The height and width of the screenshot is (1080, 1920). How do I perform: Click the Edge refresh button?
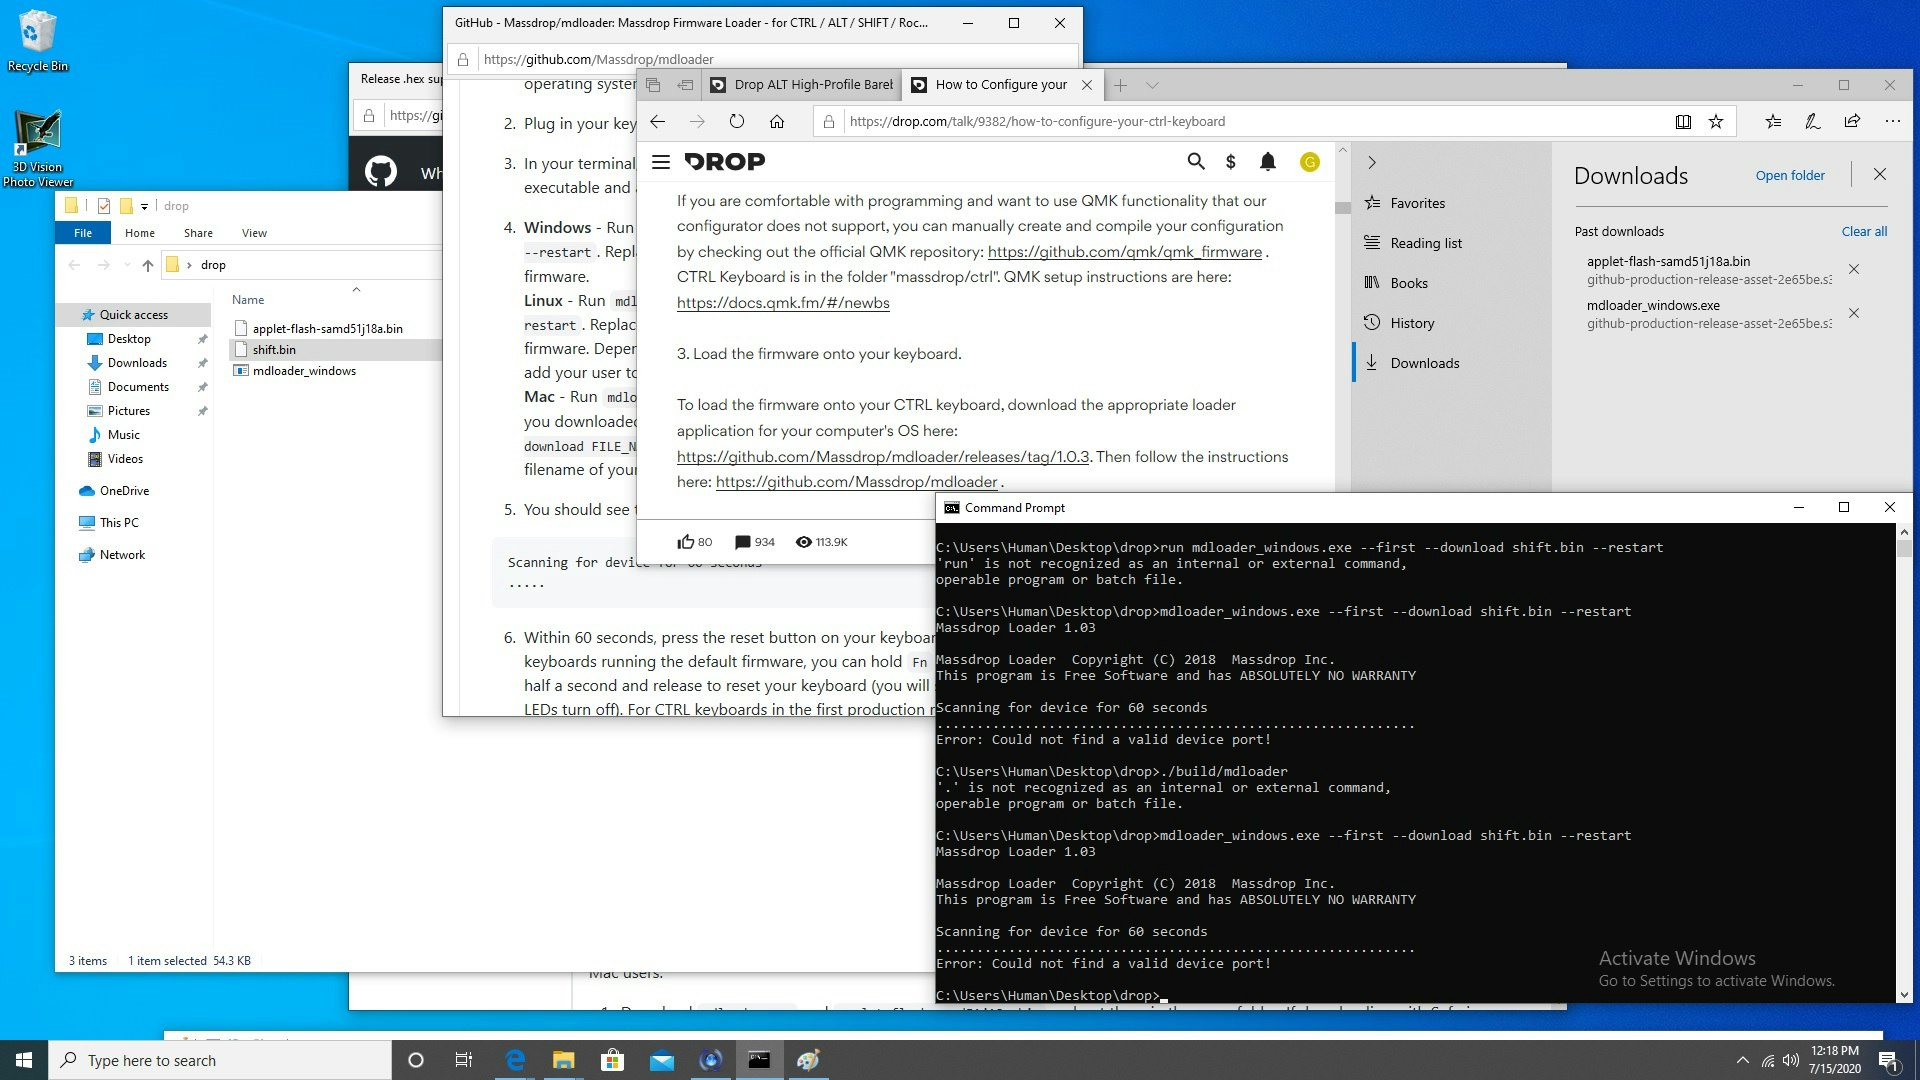(737, 121)
